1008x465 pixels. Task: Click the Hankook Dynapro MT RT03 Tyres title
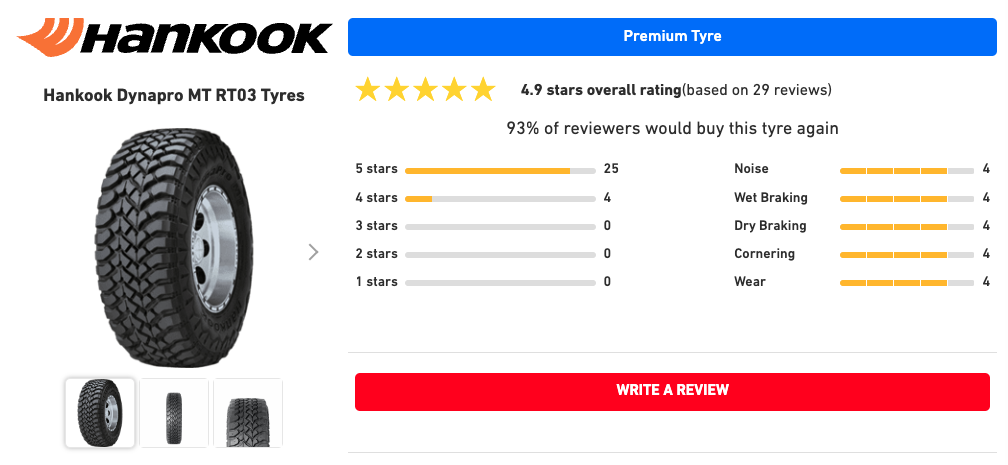click(174, 96)
